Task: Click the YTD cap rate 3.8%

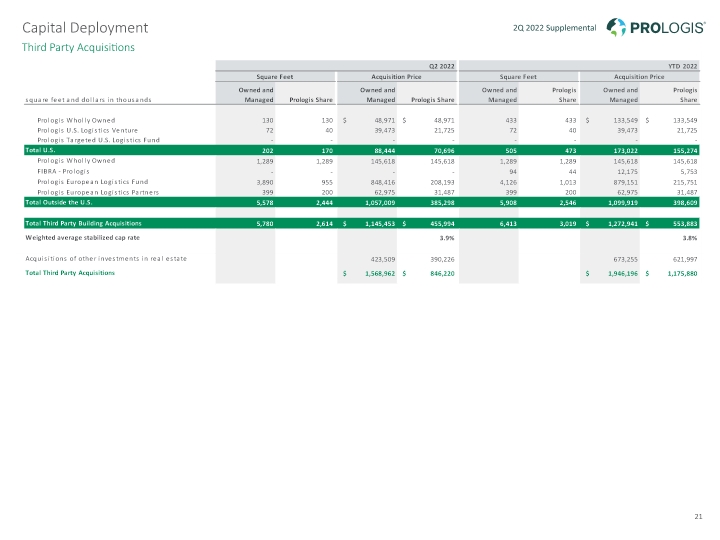Action: coord(690,238)
